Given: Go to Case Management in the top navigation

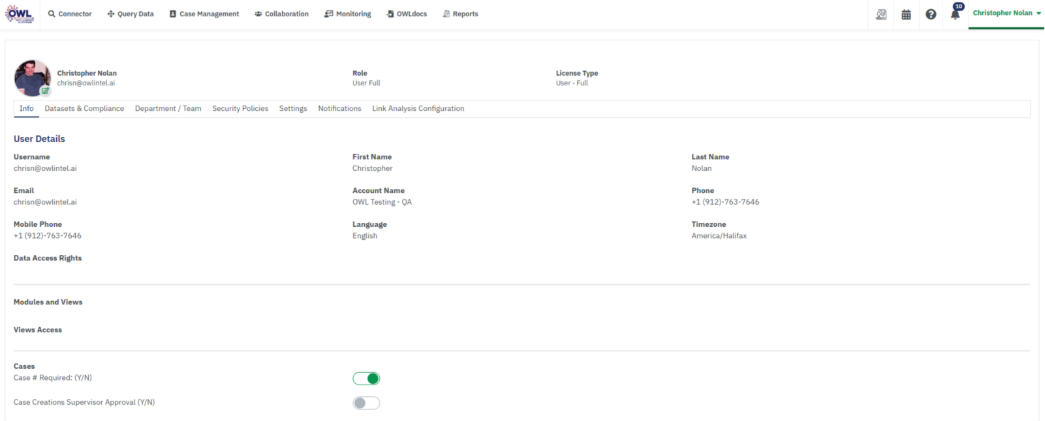Looking at the screenshot, I should 204,14.
